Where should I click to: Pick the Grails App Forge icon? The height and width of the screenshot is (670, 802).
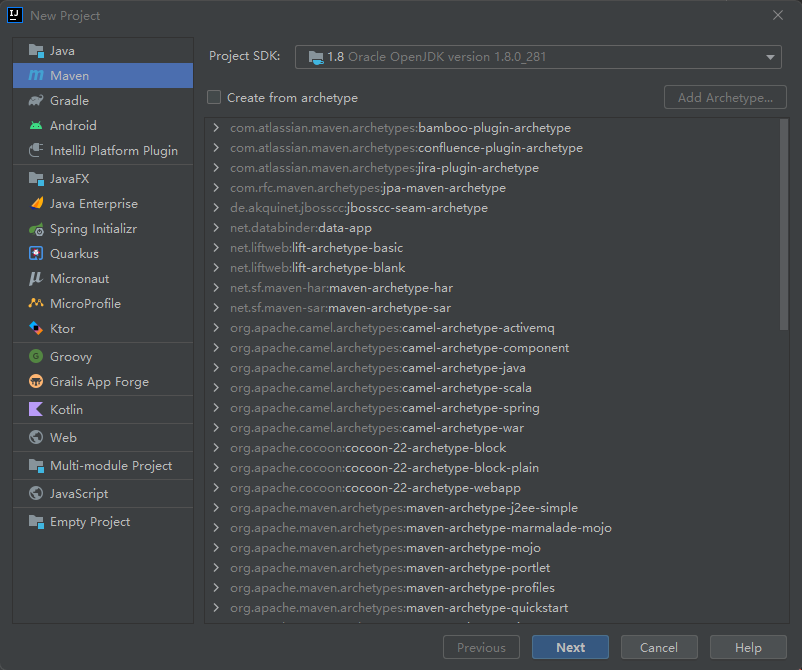pos(36,382)
